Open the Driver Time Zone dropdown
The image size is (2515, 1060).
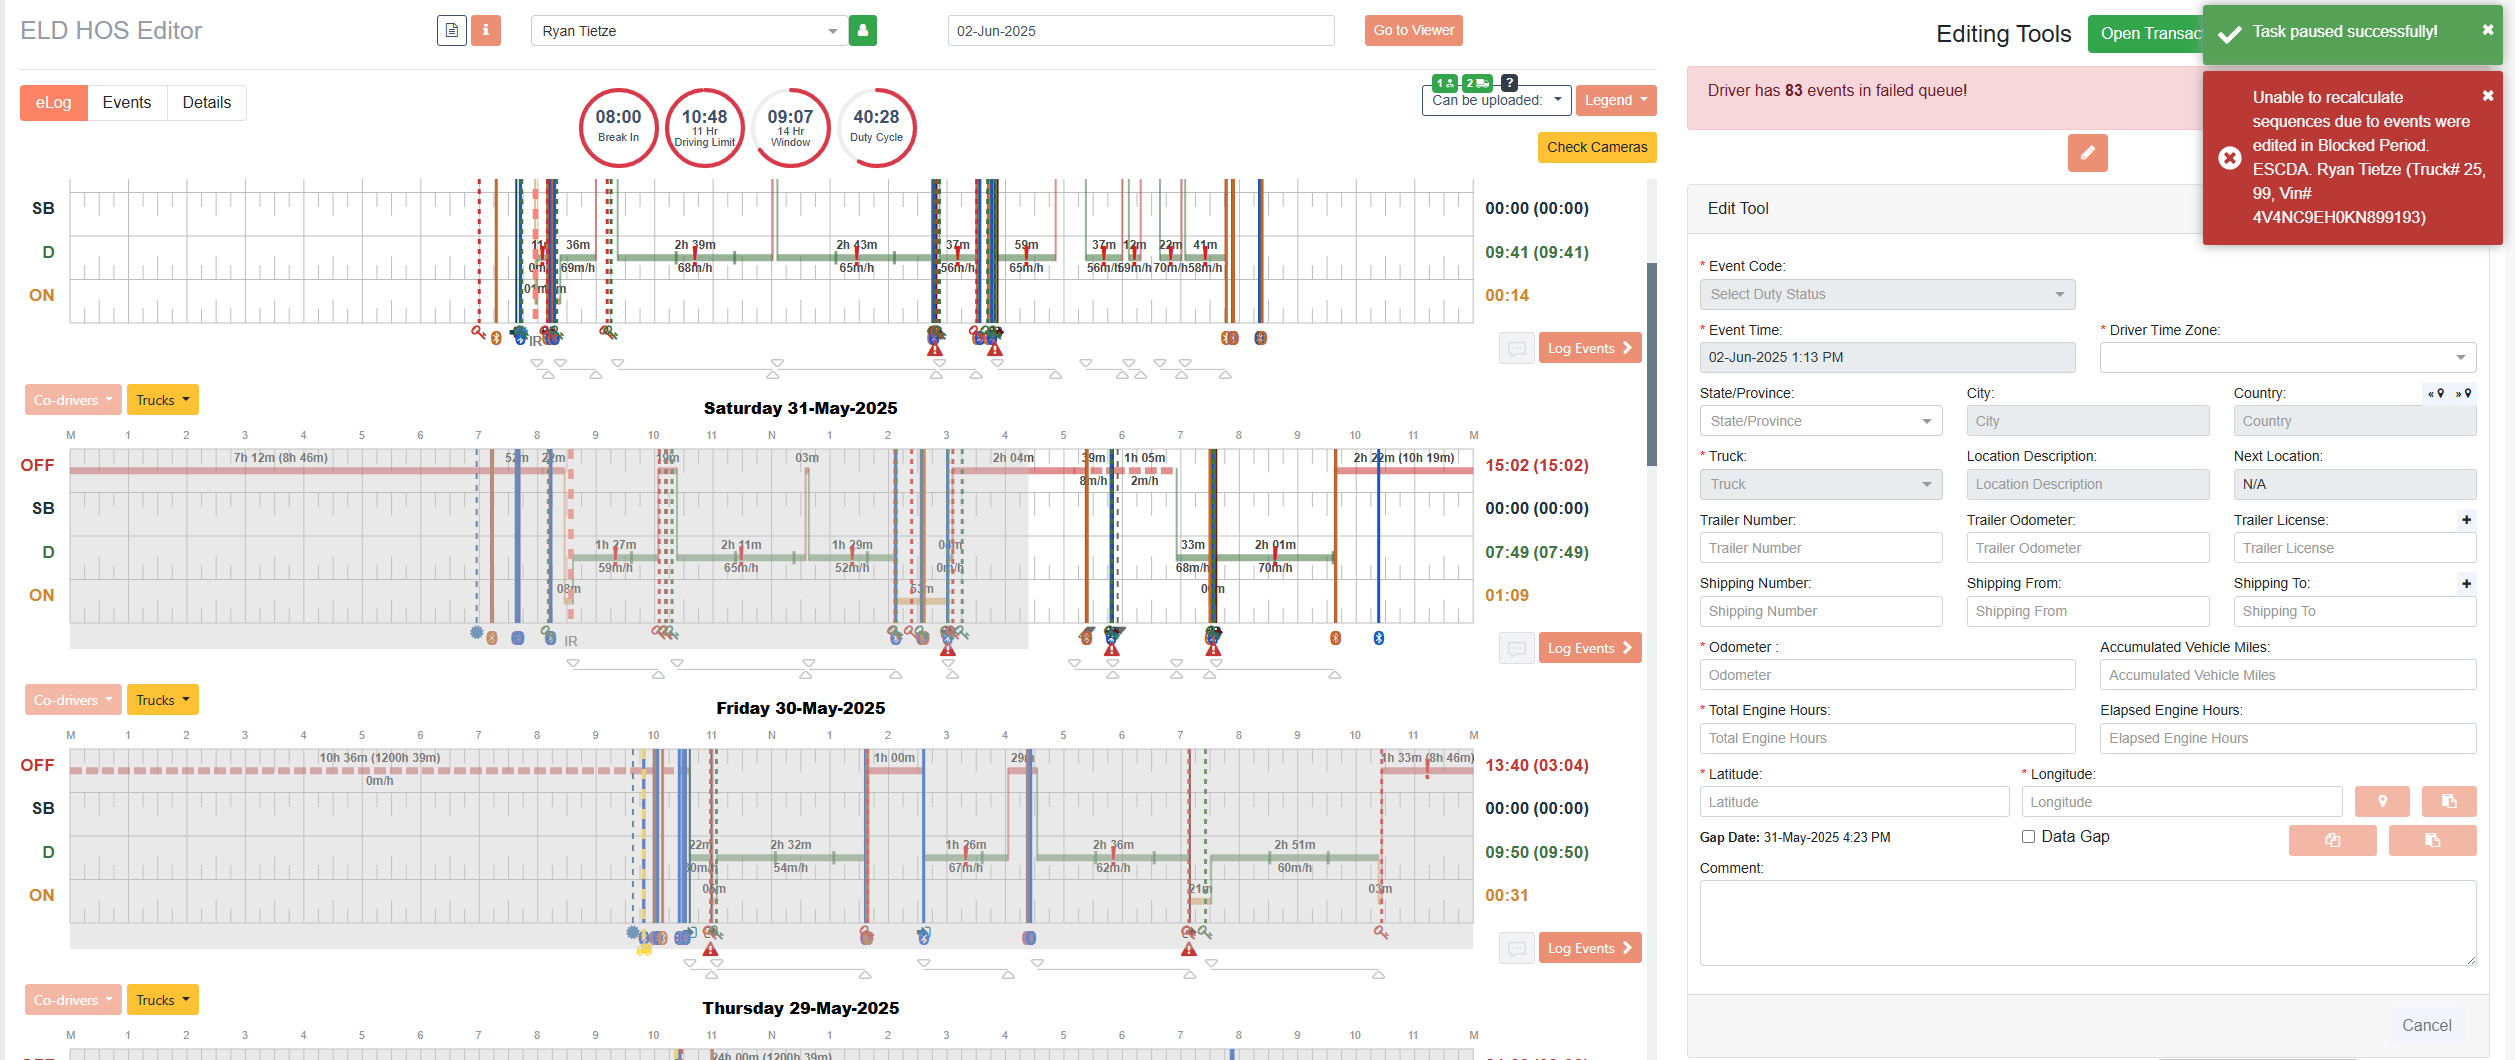[2288, 357]
